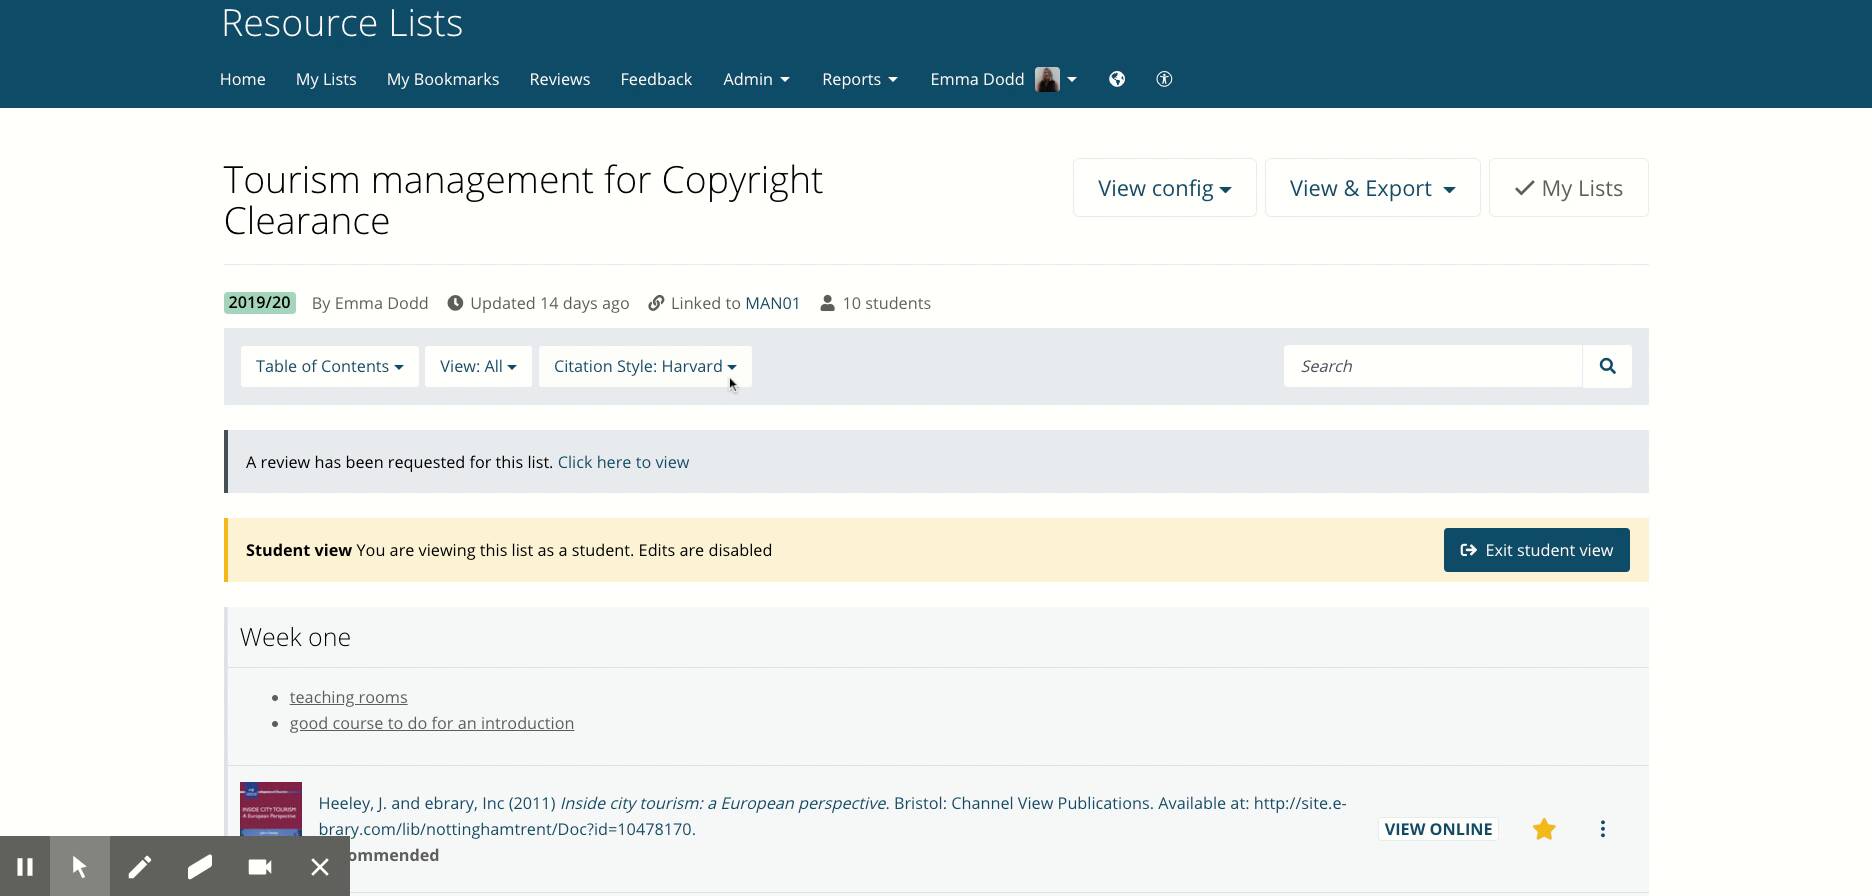Click the search magnifier button

[1607, 366]
